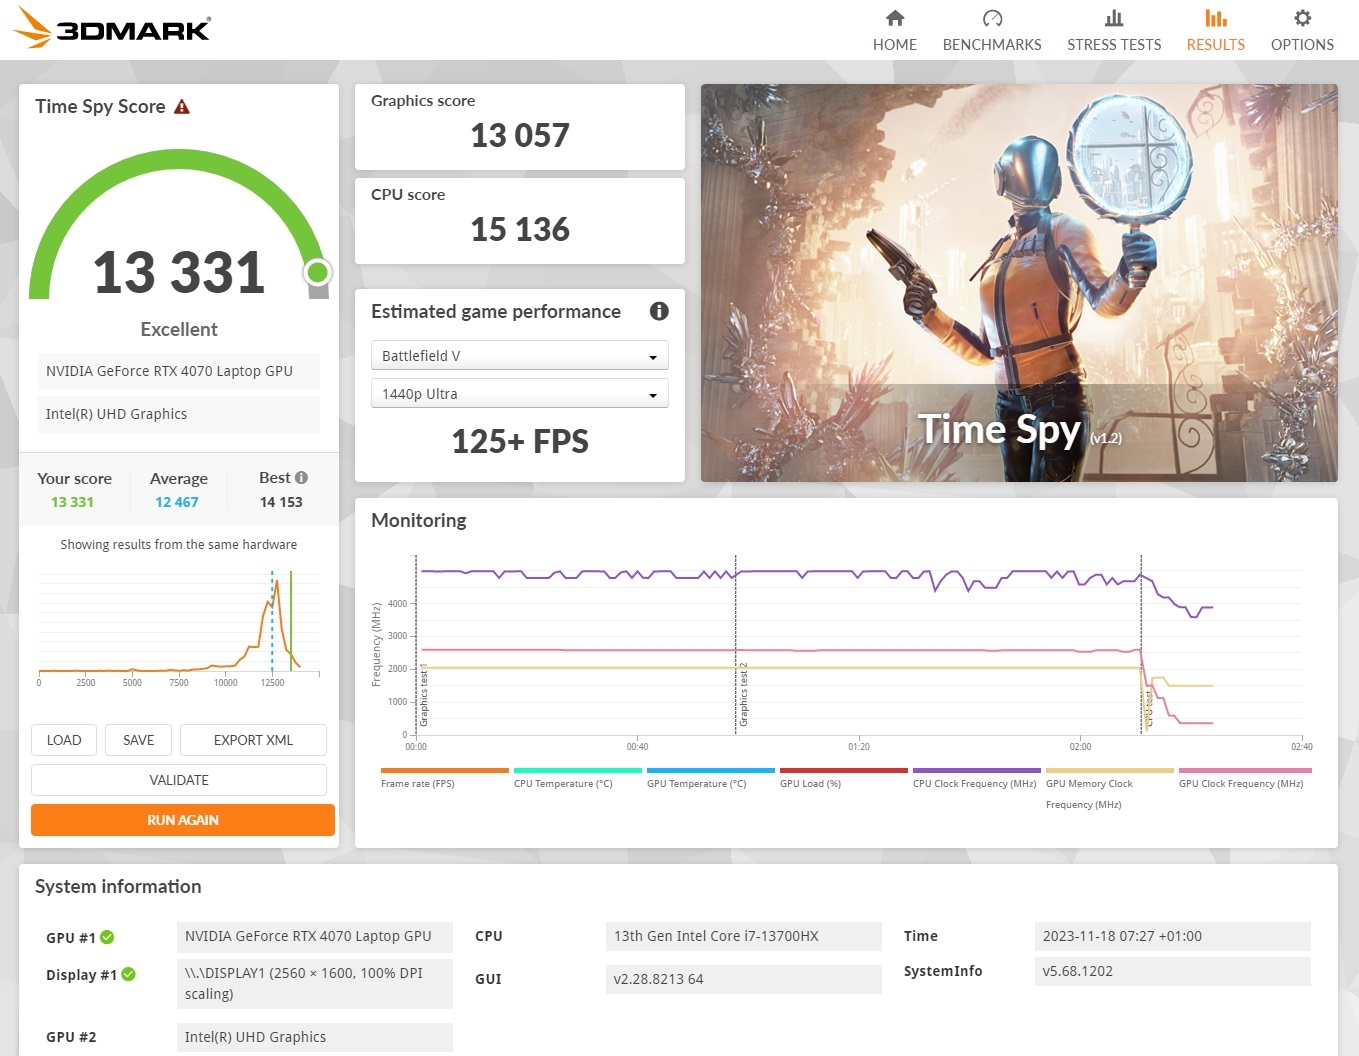Select the BENCHMARKS menu item

point(992,44)
